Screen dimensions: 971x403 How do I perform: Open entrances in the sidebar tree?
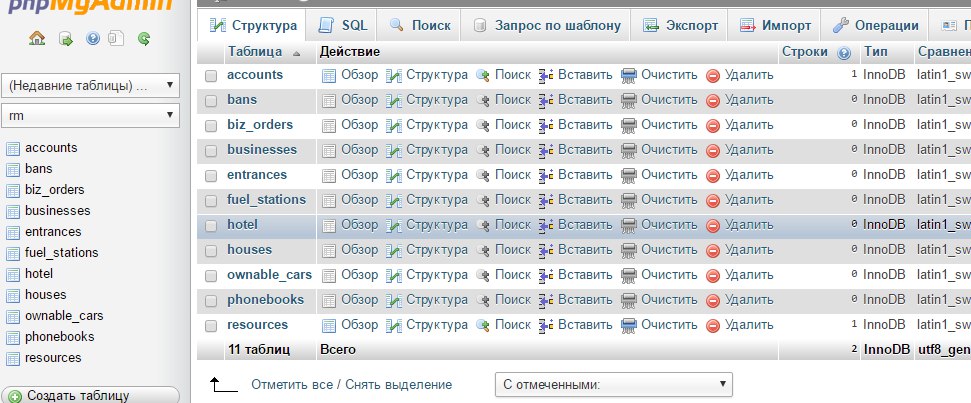click(53, 232)
